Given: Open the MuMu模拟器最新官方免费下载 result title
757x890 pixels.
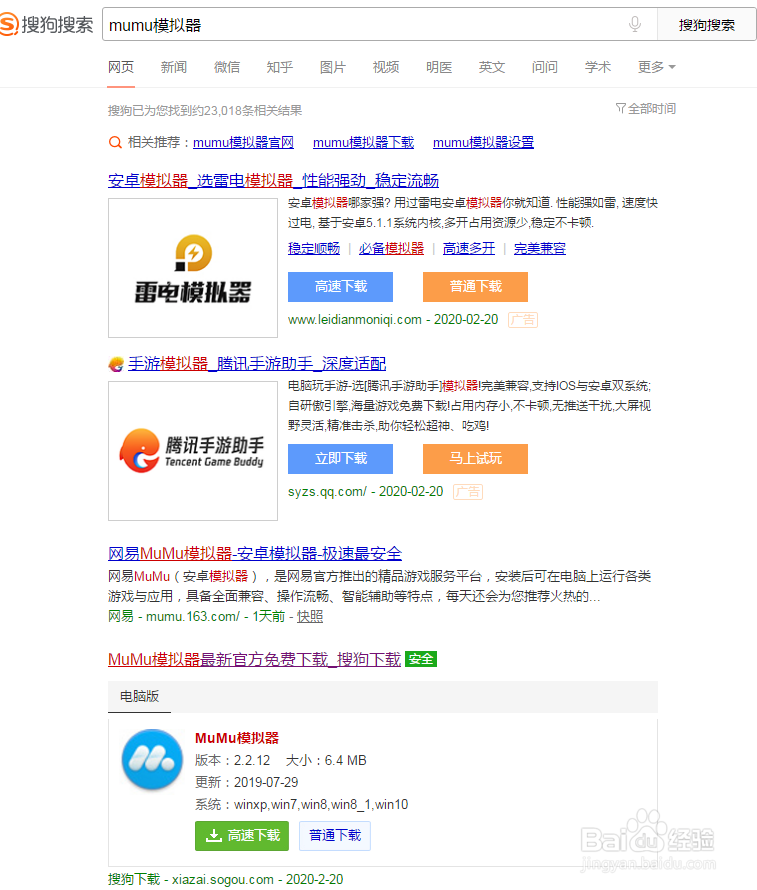Looking at the screenshot, I should click(254, 660).
